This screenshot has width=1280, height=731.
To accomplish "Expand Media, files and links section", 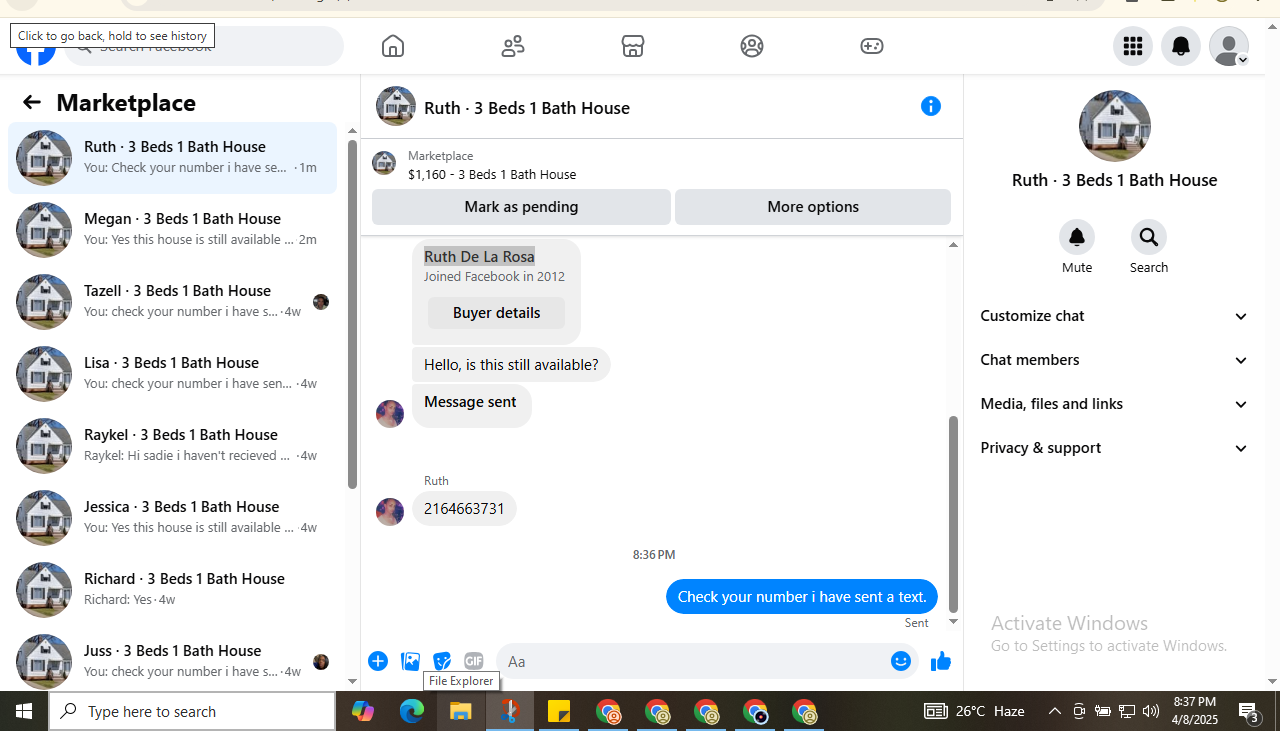I will click(x=1115, y=404).
